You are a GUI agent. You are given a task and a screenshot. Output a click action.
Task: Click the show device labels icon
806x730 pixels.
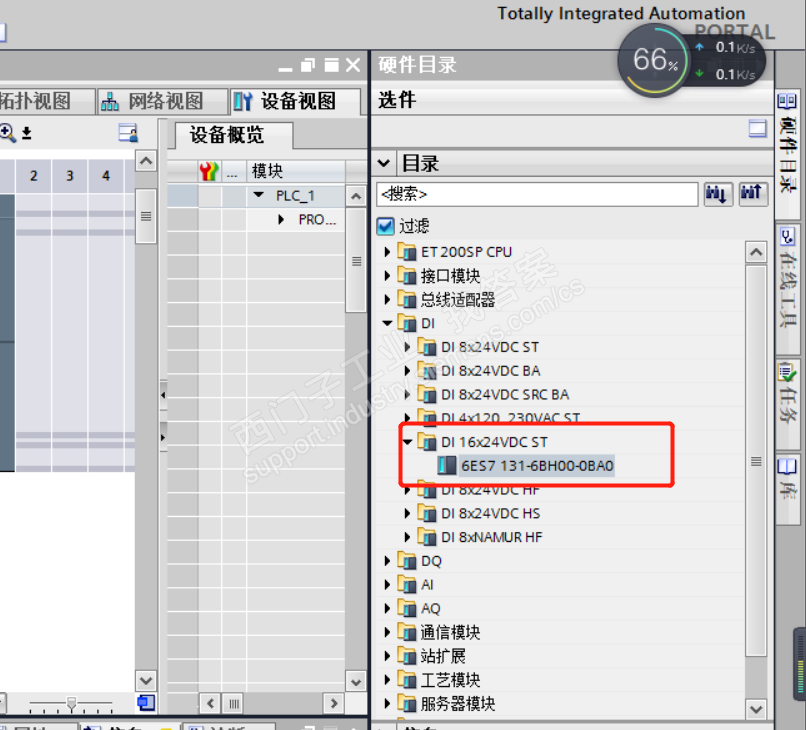[x=127, y=133]
